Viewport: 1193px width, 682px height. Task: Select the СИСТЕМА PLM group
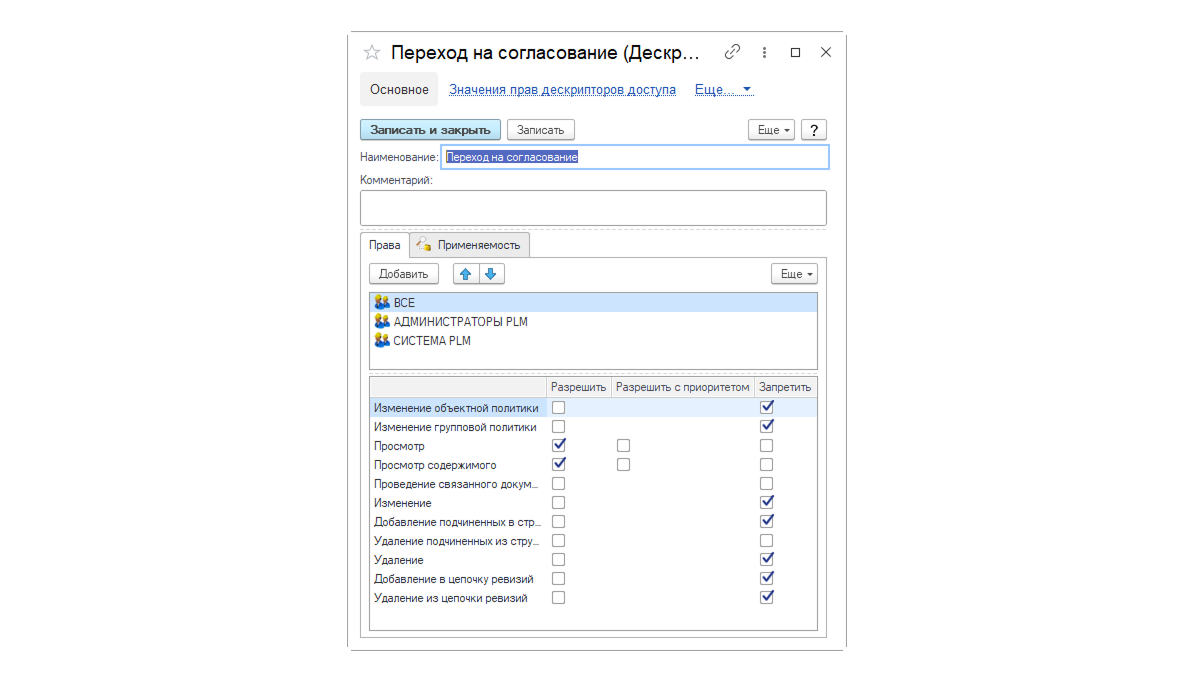(x=593, y=341)
